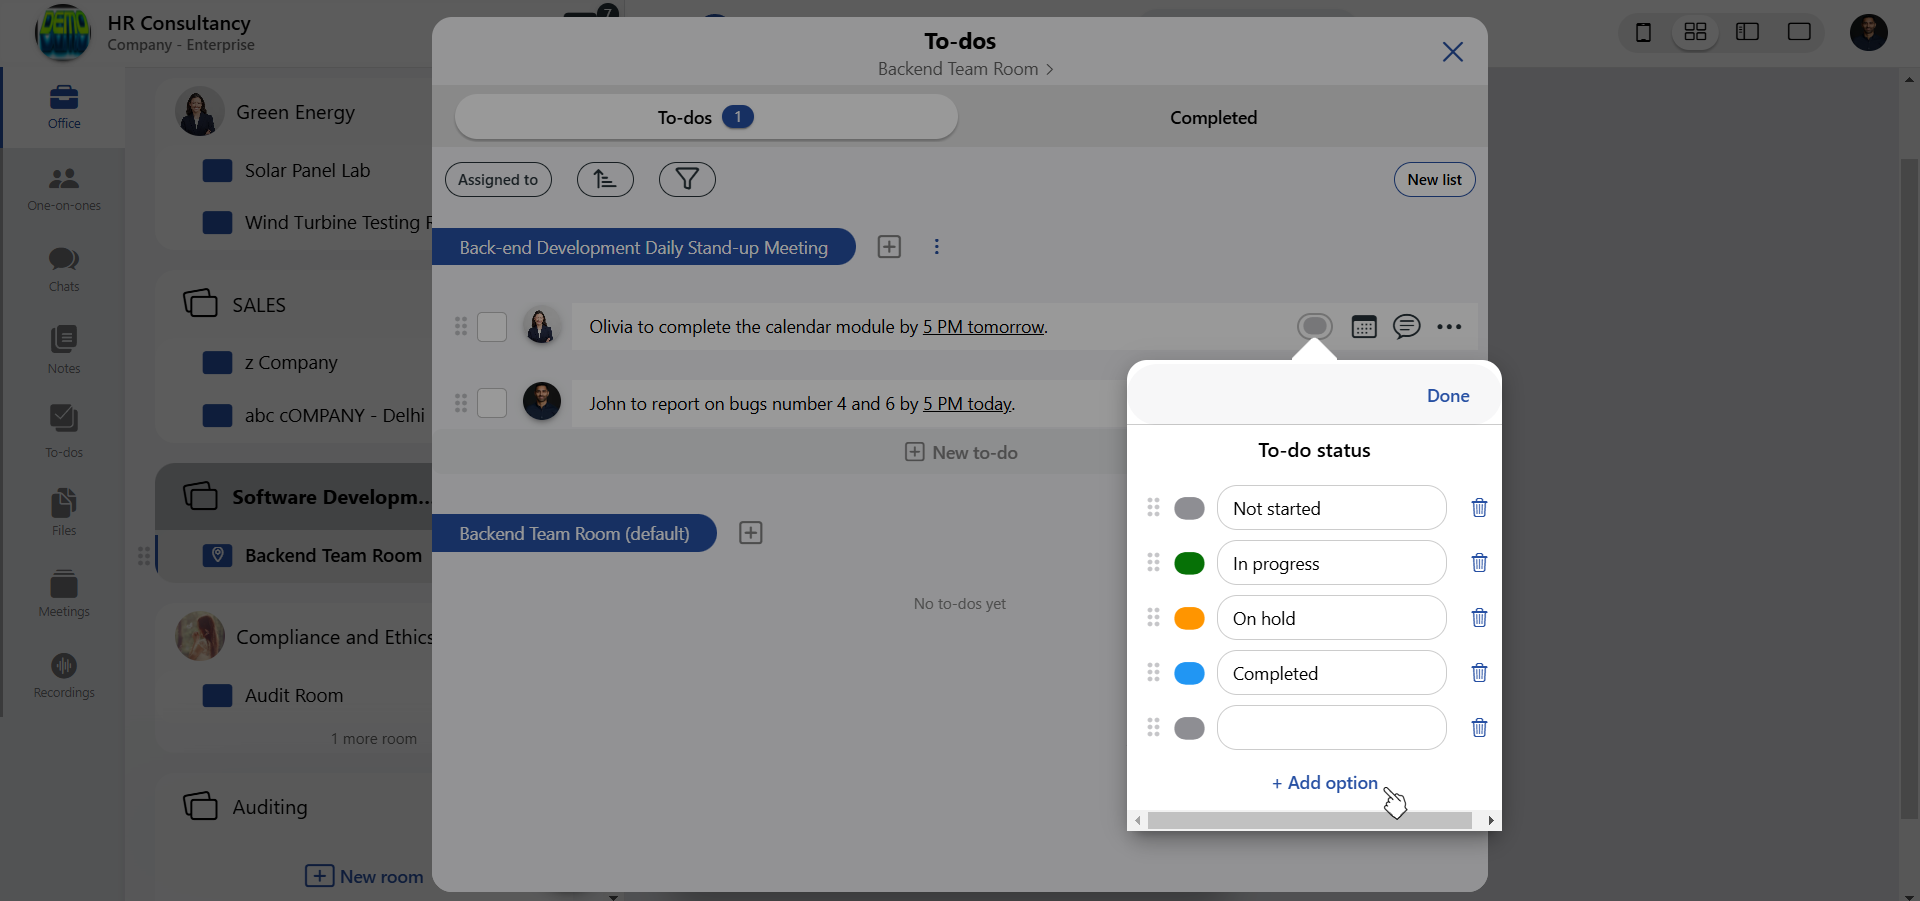The height and width of the screenshot is (901, 1920).
Task: Switch to phone layout view icon
Action: [1643, 32]
